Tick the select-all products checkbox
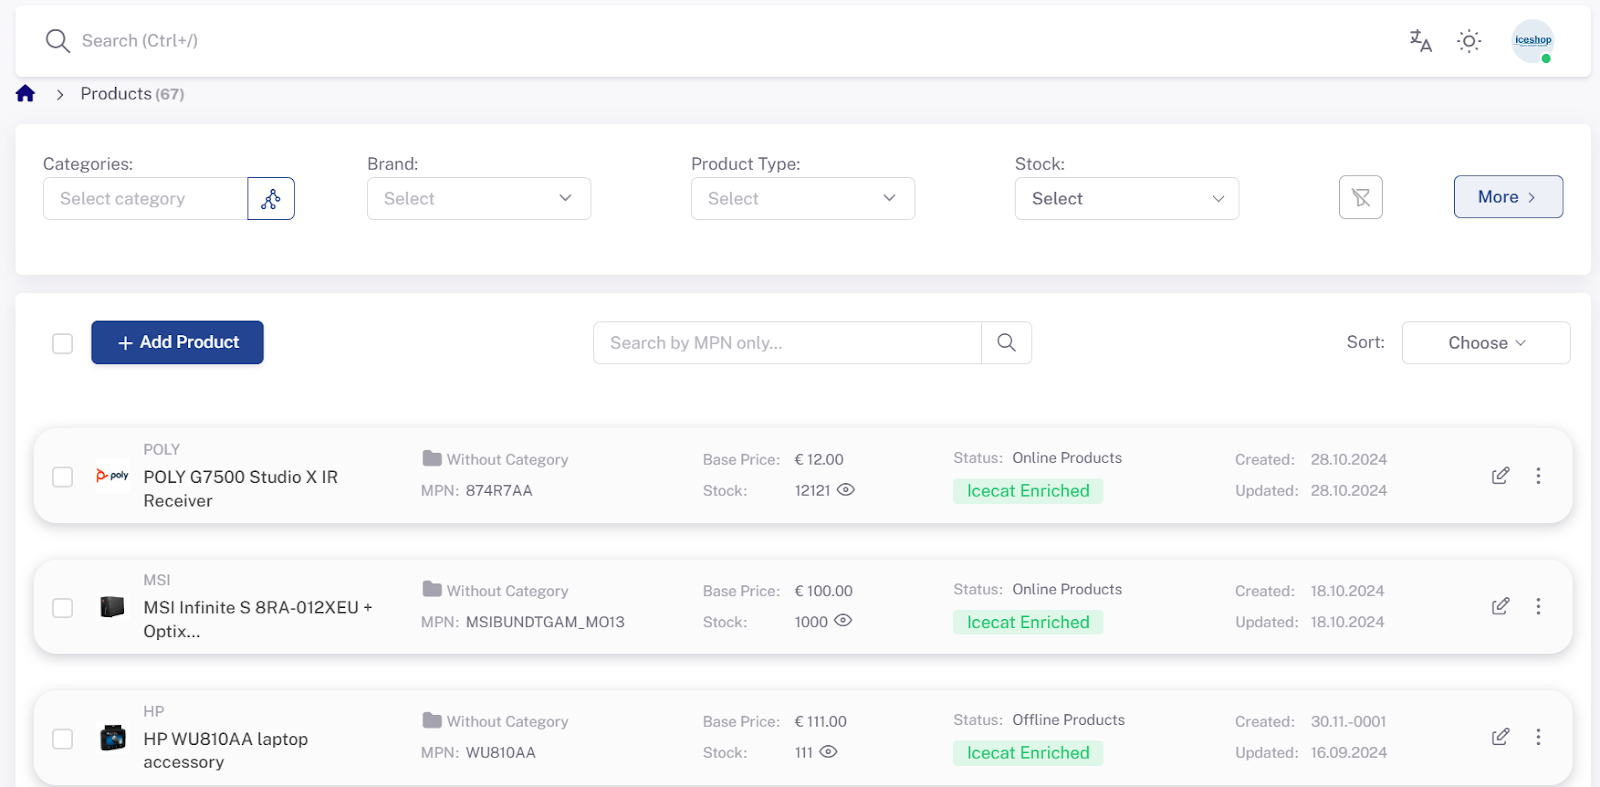Viewport: 1600px width, 787px height. 63,344
